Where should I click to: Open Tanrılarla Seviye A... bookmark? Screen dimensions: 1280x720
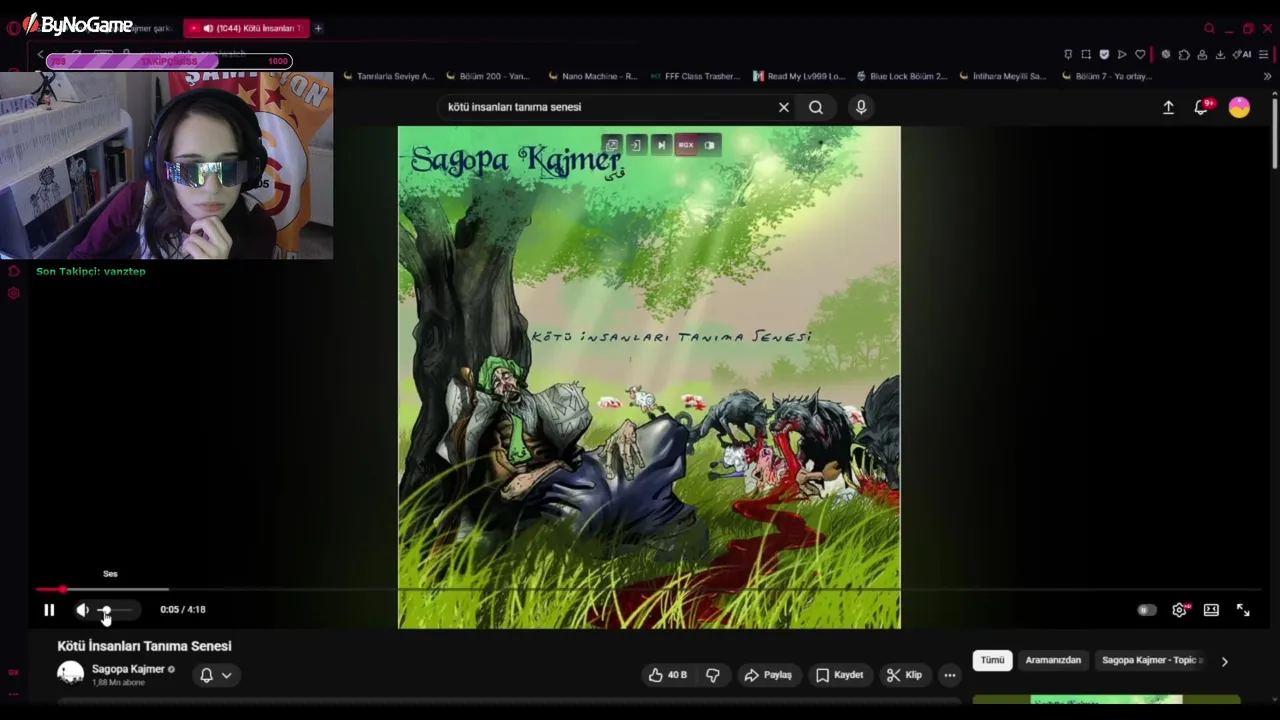click(388, 76)
